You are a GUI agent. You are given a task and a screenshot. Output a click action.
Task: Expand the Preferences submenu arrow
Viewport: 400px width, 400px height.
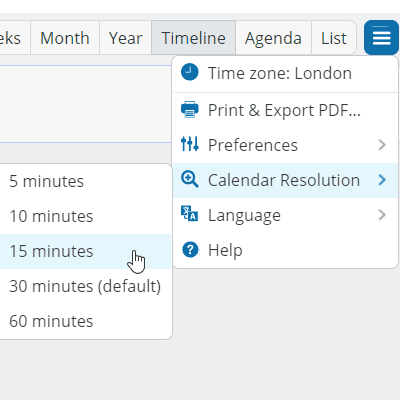[x=382, y=145]
